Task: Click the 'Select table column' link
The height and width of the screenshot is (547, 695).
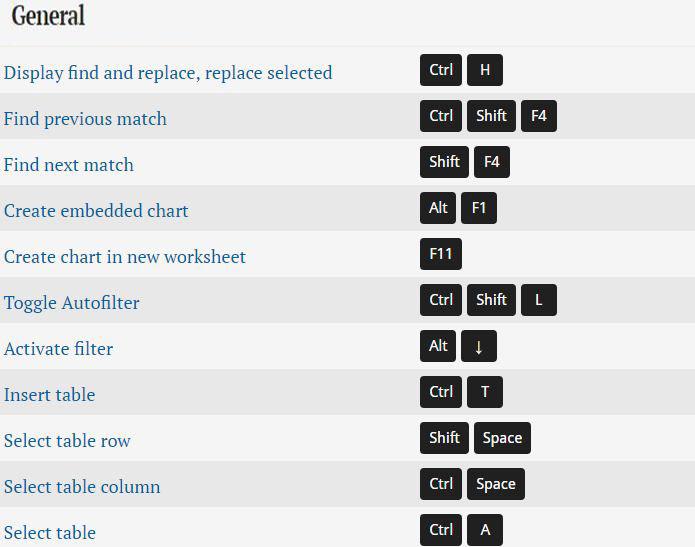Action: pyautogui.click(x=82, y=487)
